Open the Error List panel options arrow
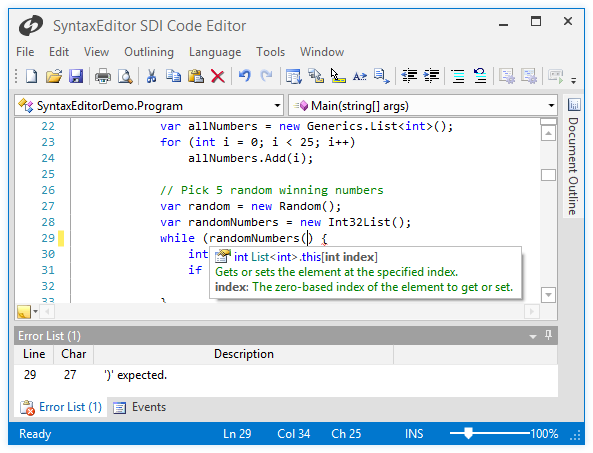The width and height of the screenshot is (593, 453). (533, 336)
